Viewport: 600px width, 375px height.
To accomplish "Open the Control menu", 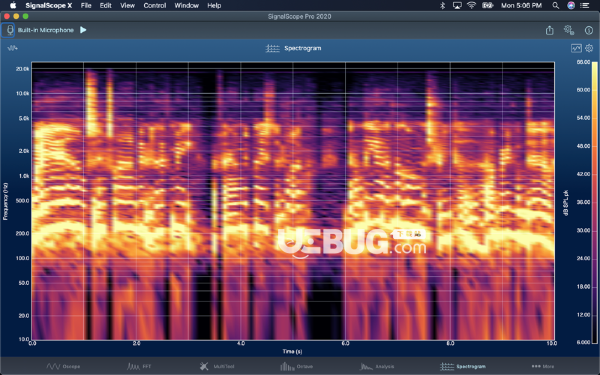I will pos(155,5).
